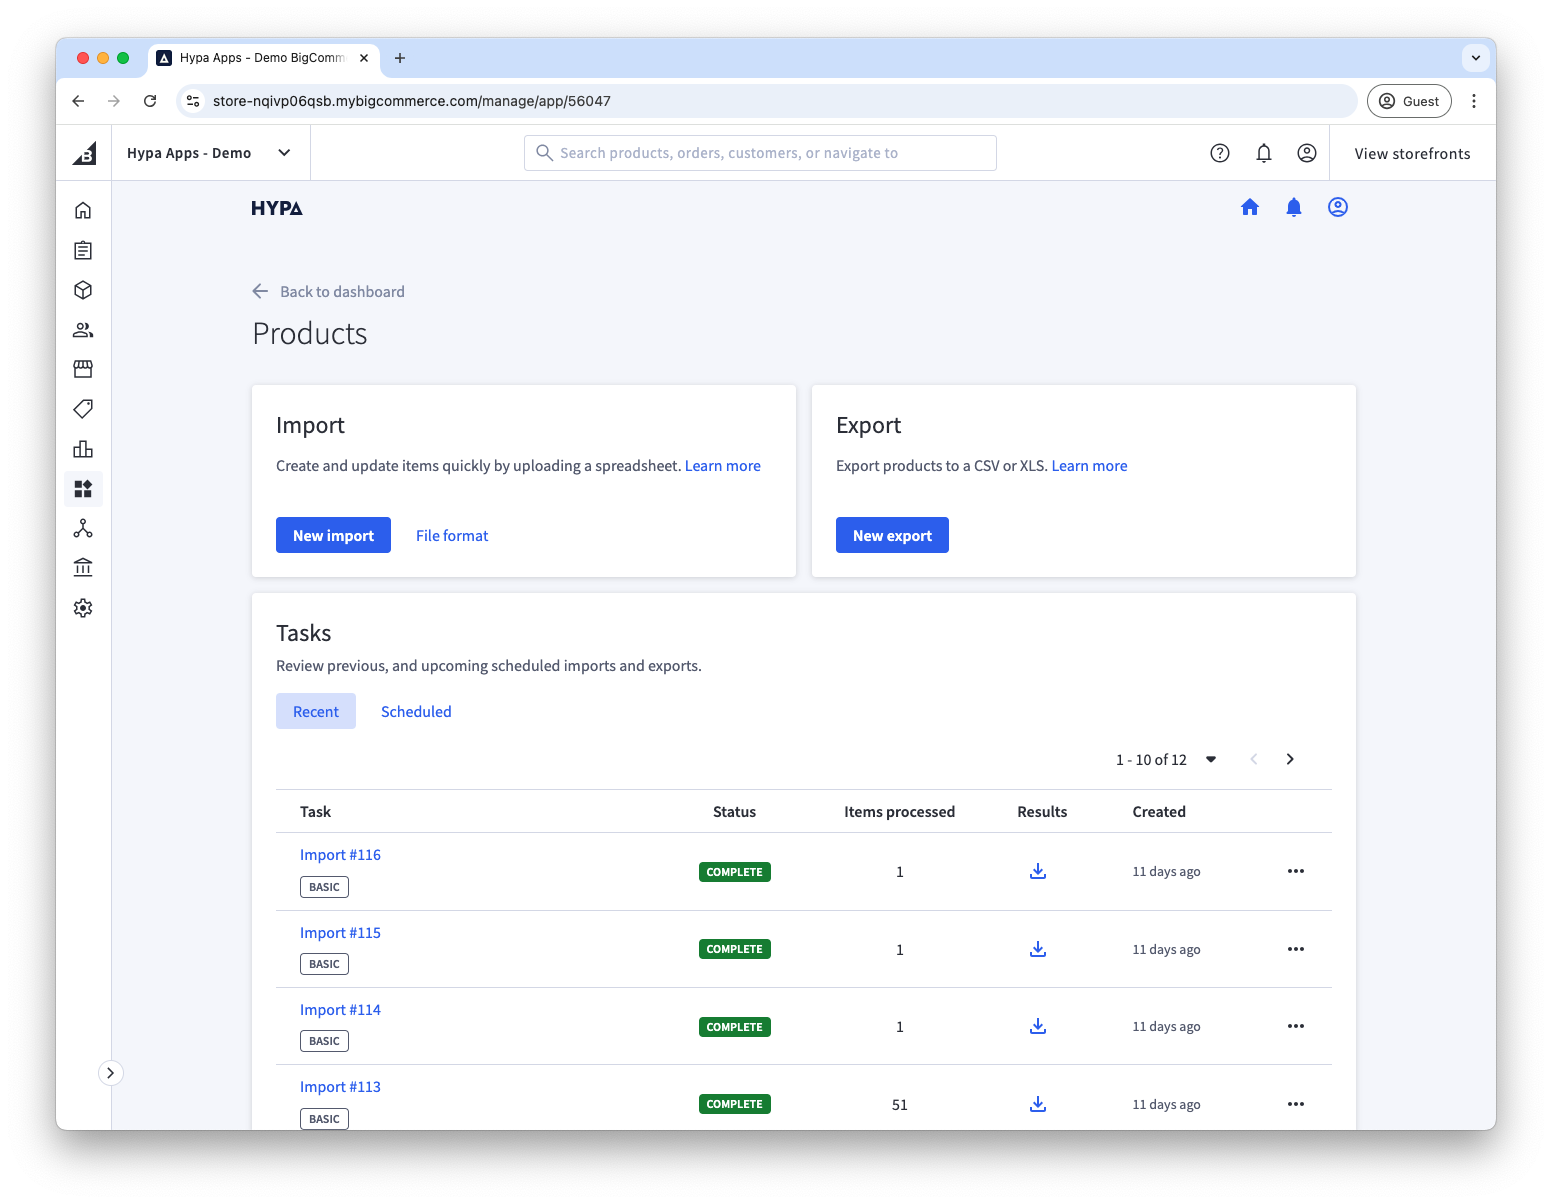1552x1204 pixels.
Task: Open more actions menu for Import #115
Action: tap(1295, 949)
